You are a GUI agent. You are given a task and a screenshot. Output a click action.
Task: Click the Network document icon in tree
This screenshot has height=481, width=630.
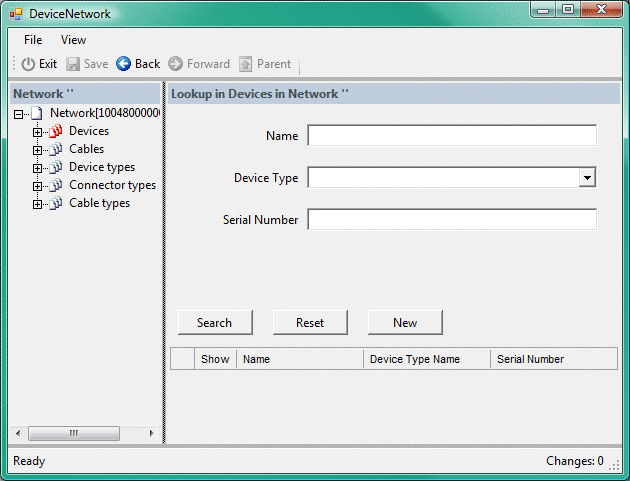tap(37, 113)
